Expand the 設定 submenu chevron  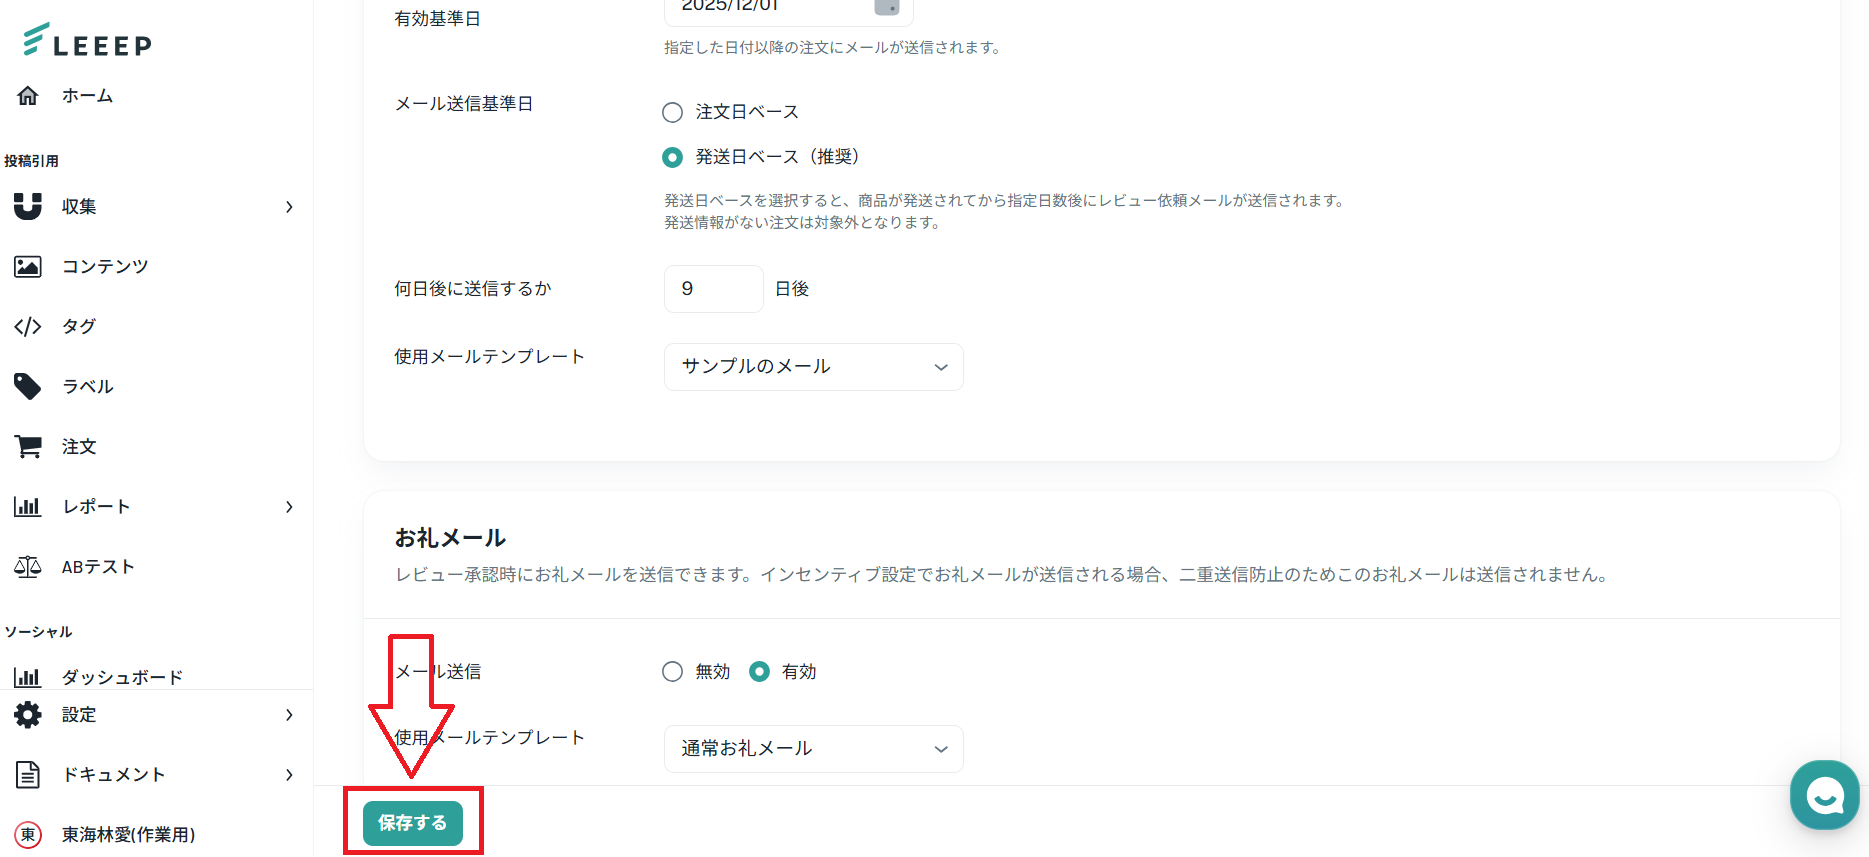(x=289, y=715)
